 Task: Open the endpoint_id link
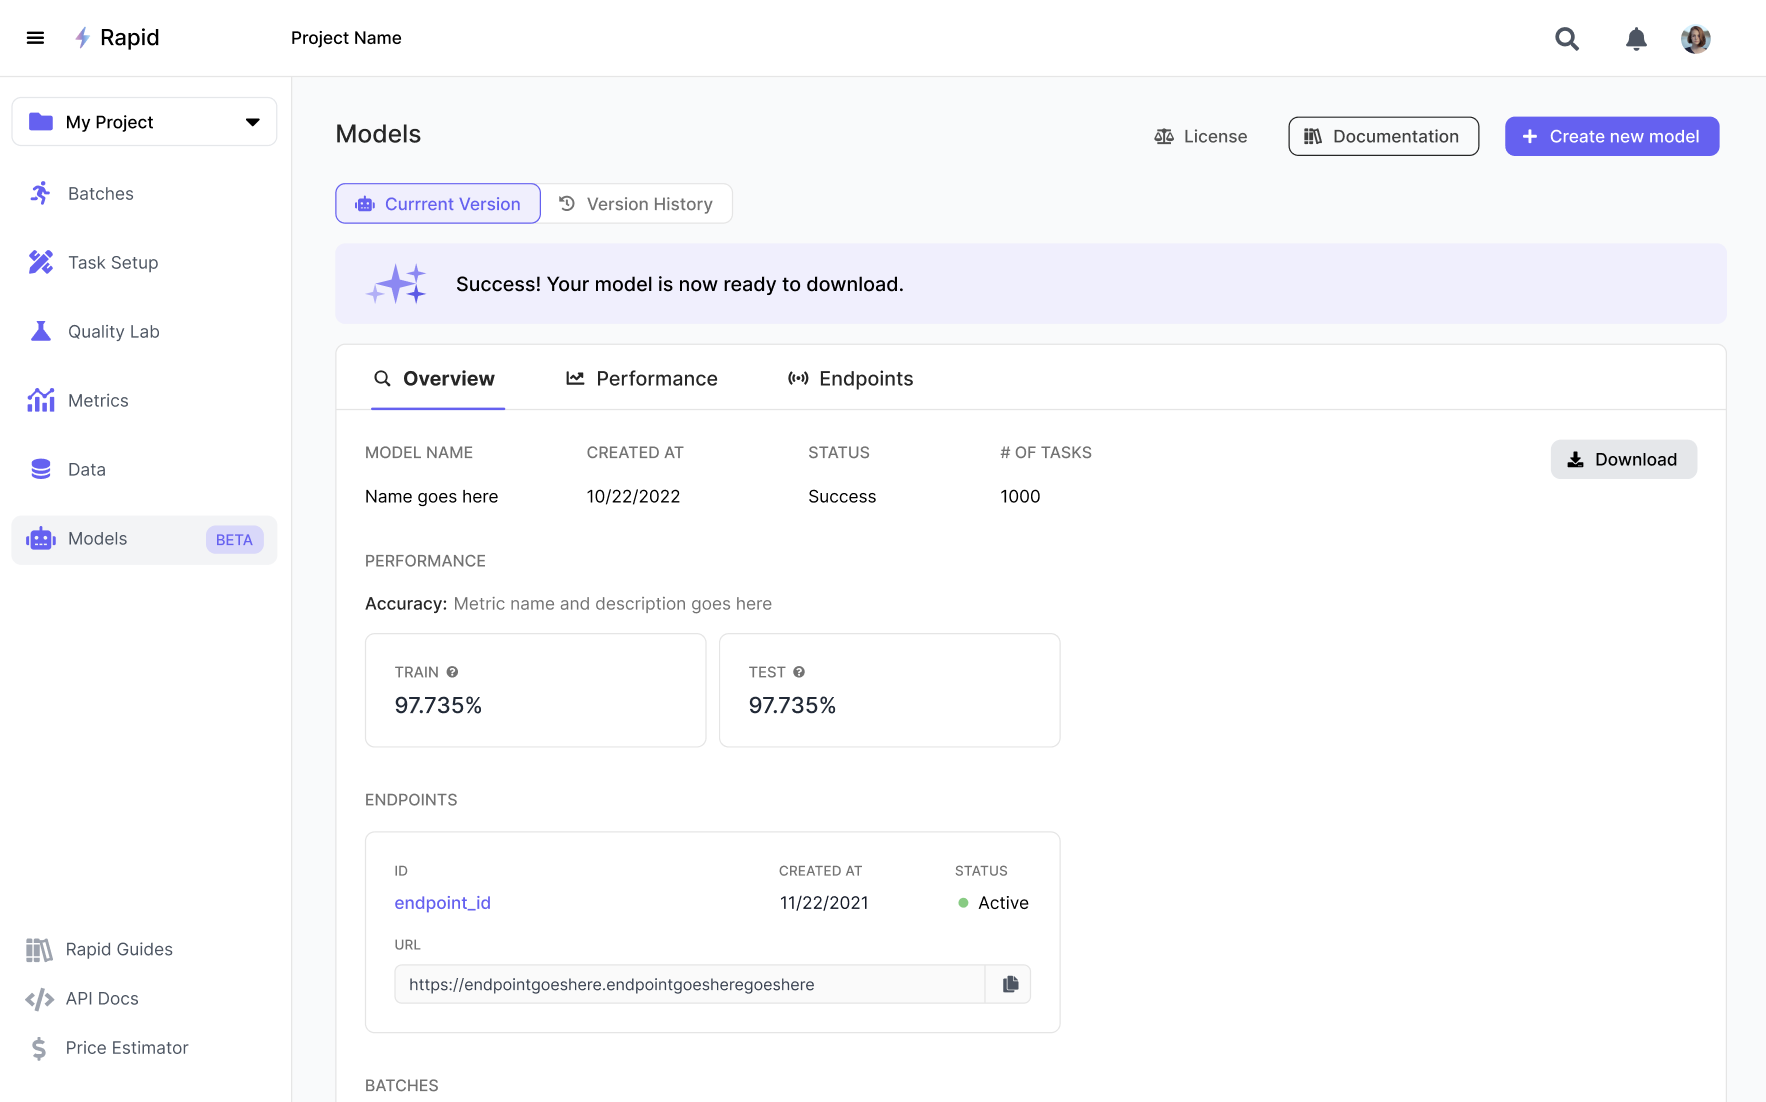(x=442, y=903)
